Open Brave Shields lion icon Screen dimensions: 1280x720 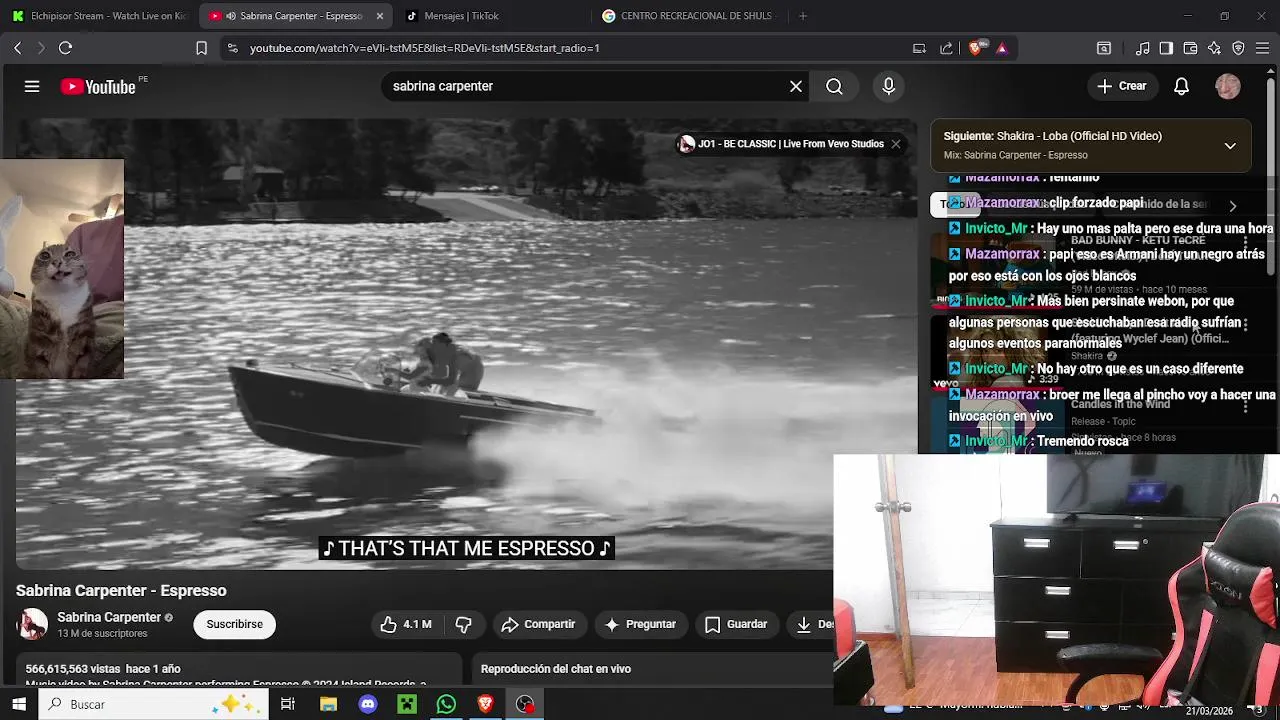(976, 48)
